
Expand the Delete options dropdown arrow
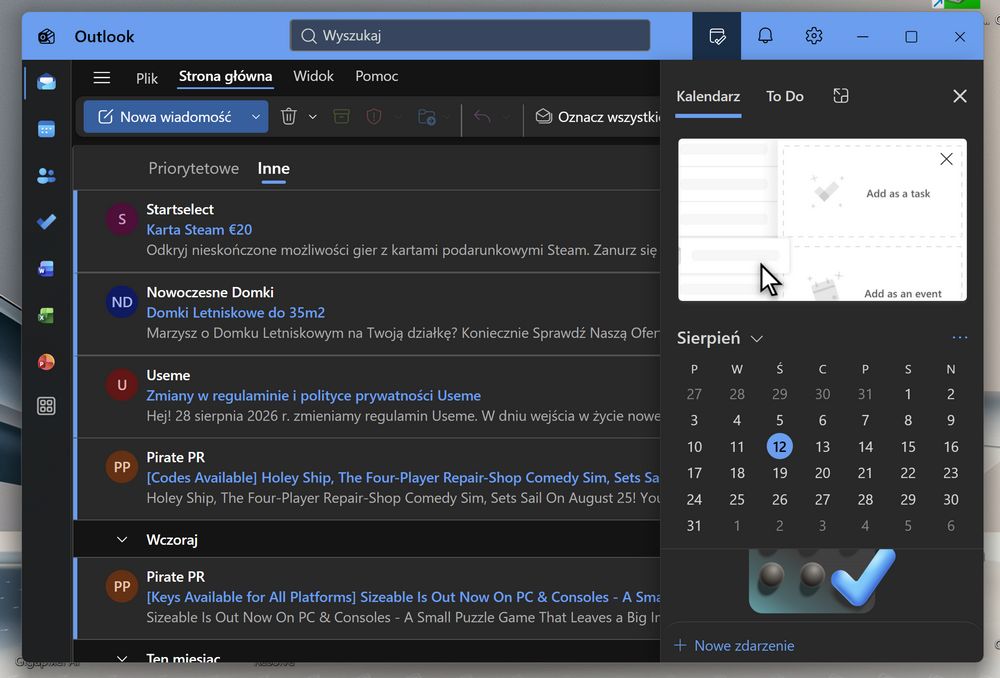(x=312, y=117)
